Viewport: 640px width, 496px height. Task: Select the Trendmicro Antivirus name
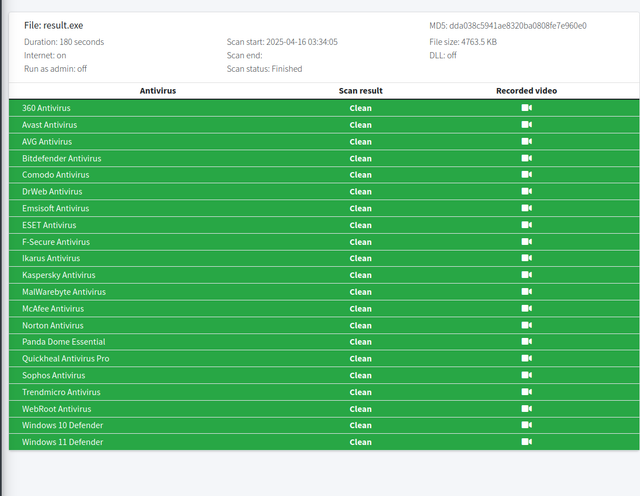tap(61, 392)
